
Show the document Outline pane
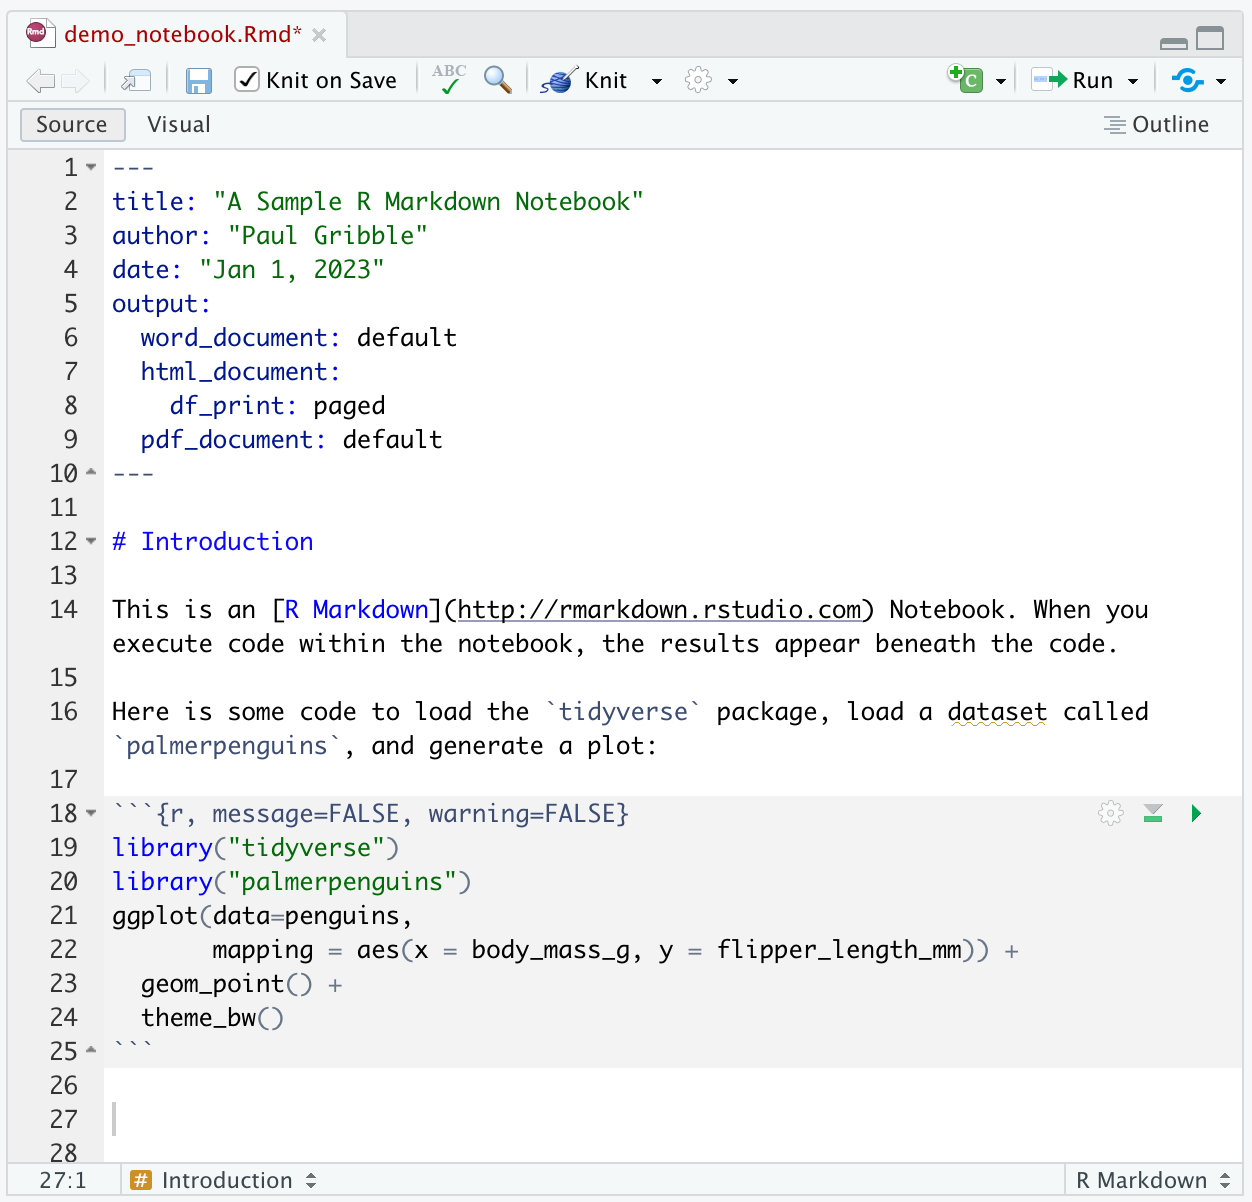1156,125
